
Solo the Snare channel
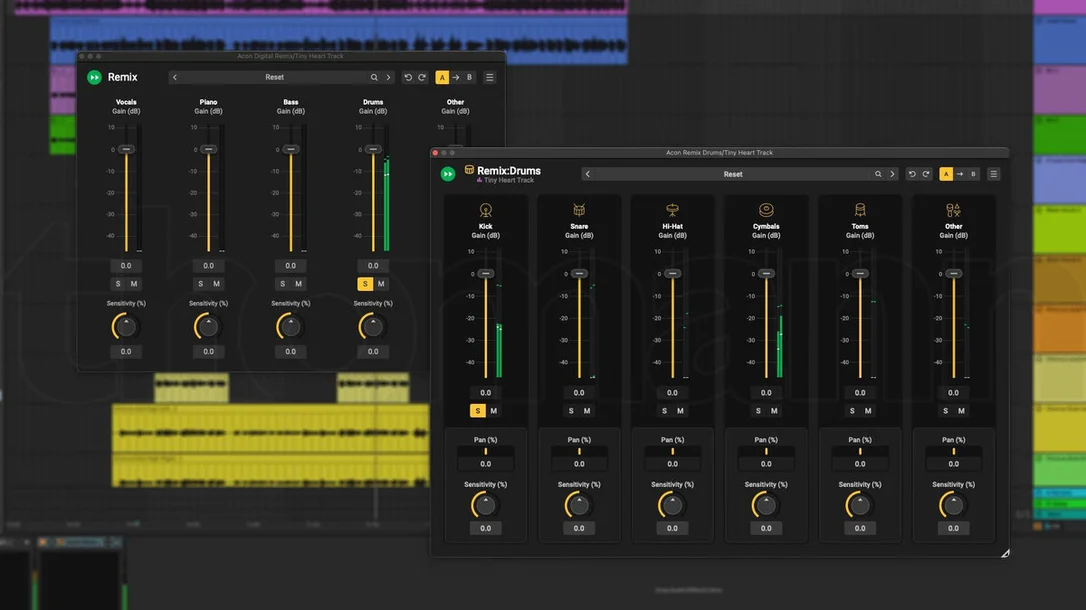pos(571,411)
